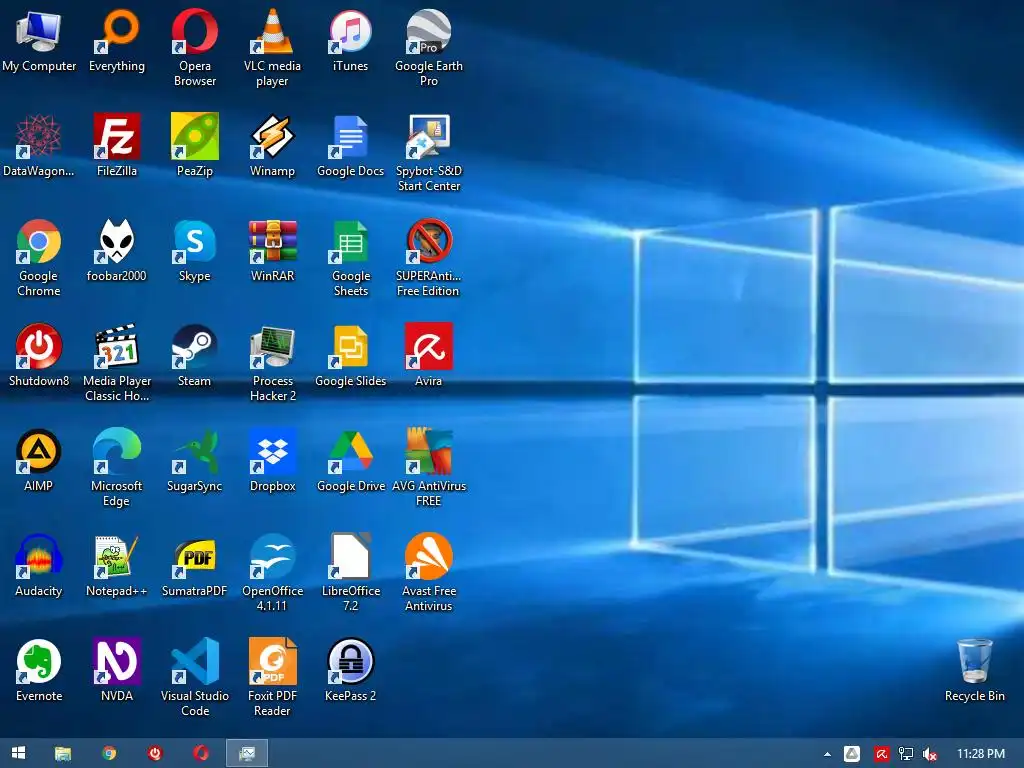Select the Winamp desktop icon
The width and height of the screenshot is (1024, 768).
tap(272, 145)
